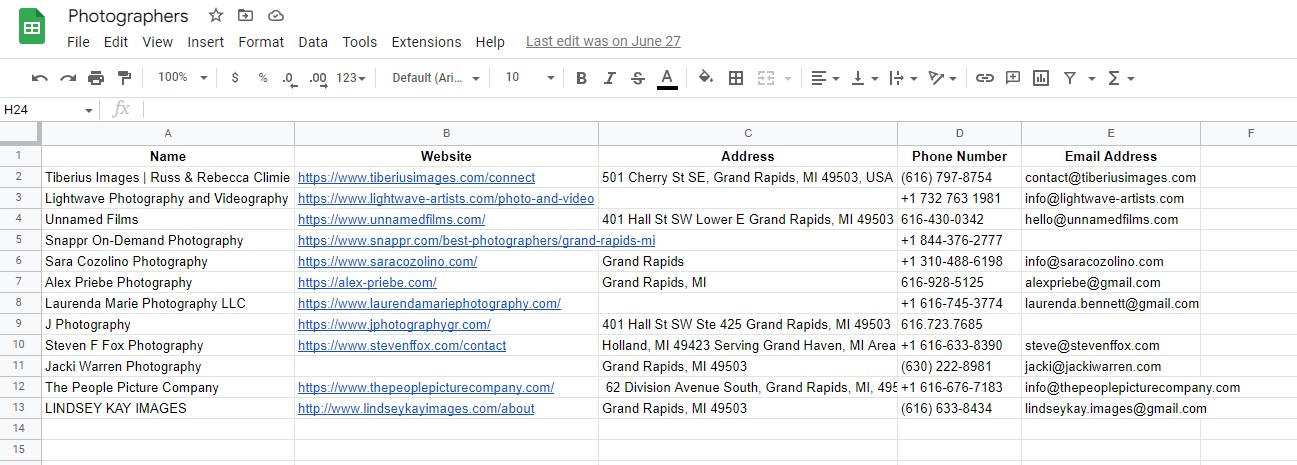Open the Format menu
Image resolution: width=1297 pixels, height=465 pixels.
point(261,42)
